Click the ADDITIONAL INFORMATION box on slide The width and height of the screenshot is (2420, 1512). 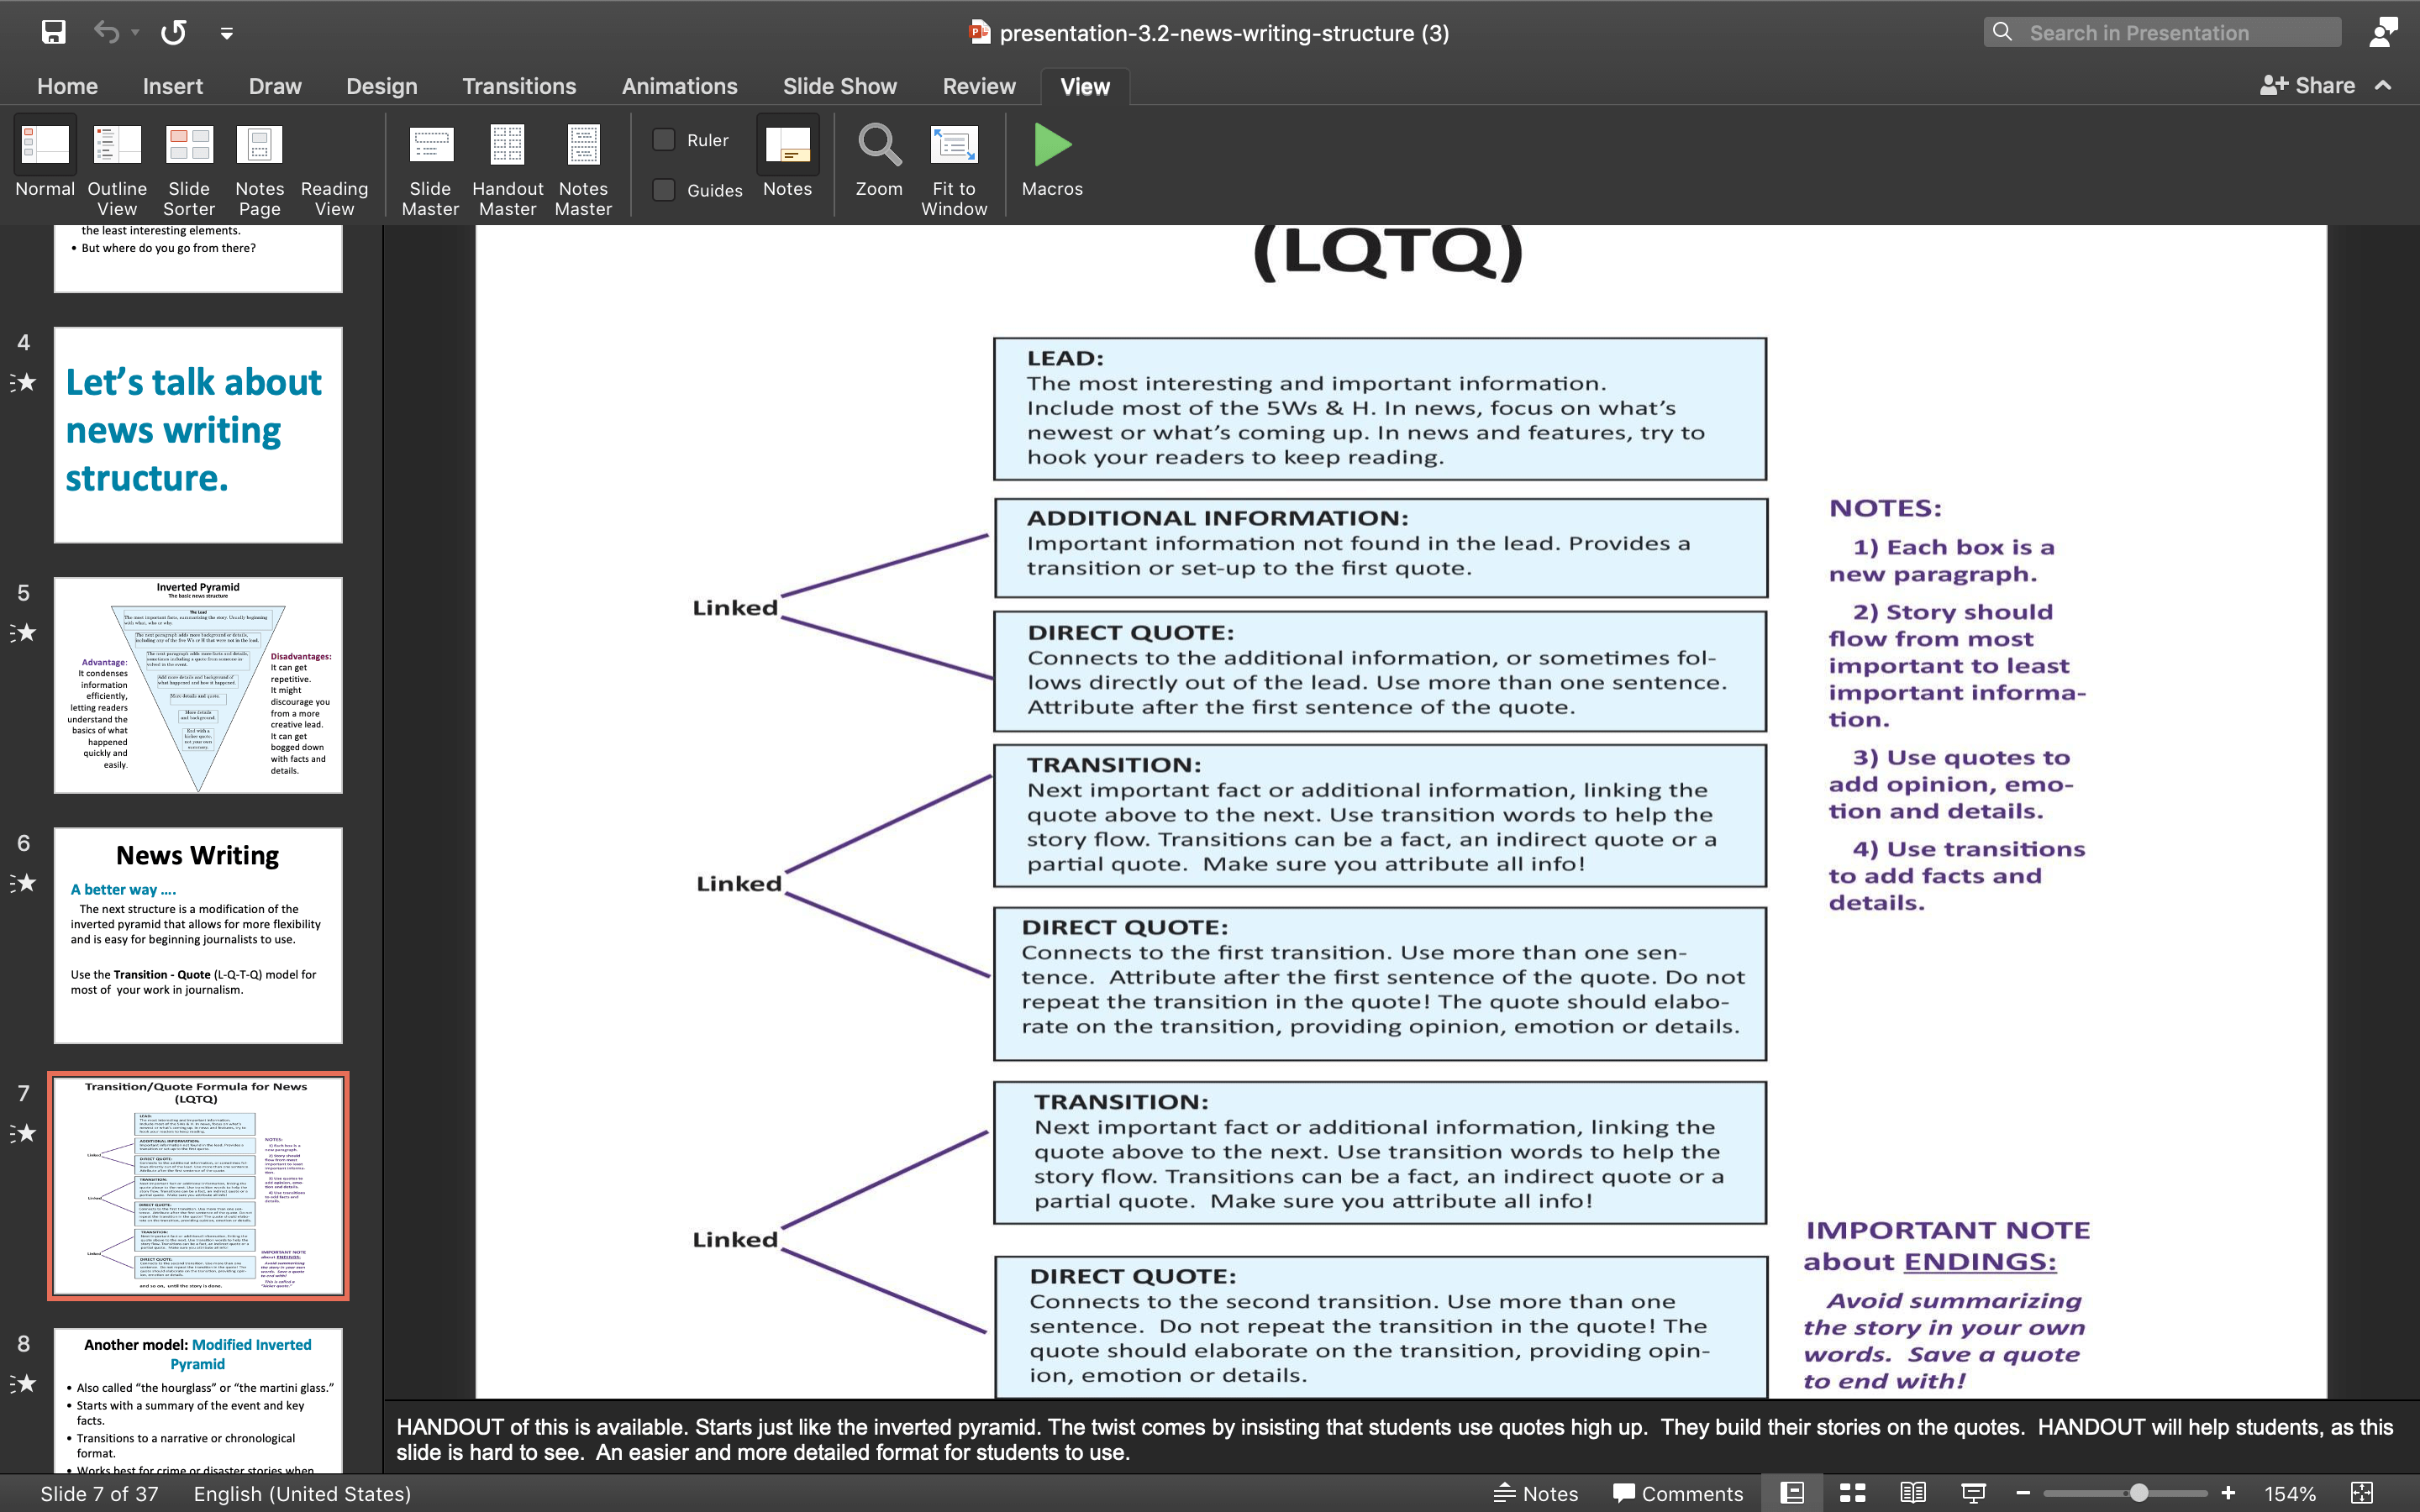tap(1381, 548)
